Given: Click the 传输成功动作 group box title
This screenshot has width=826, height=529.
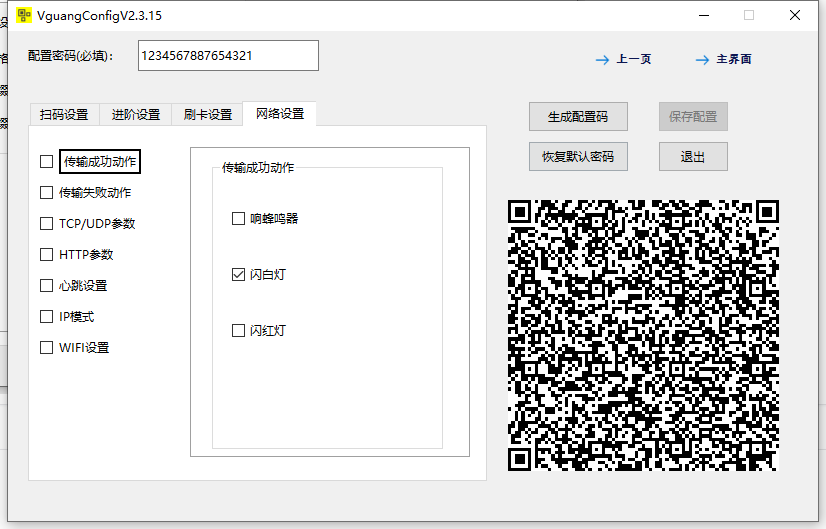Looking at the screenshot, I should (258, 168).
